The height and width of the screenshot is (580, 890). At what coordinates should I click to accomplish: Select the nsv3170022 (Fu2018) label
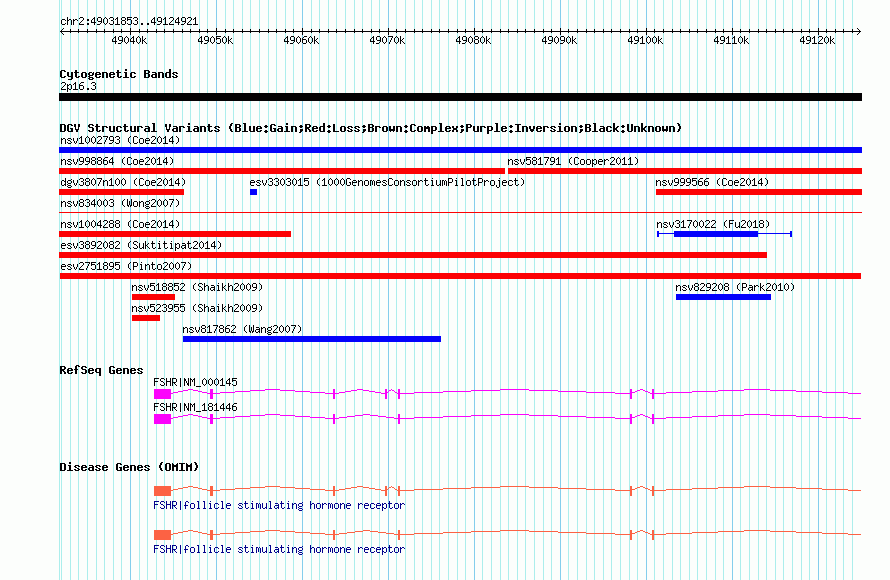713,224
